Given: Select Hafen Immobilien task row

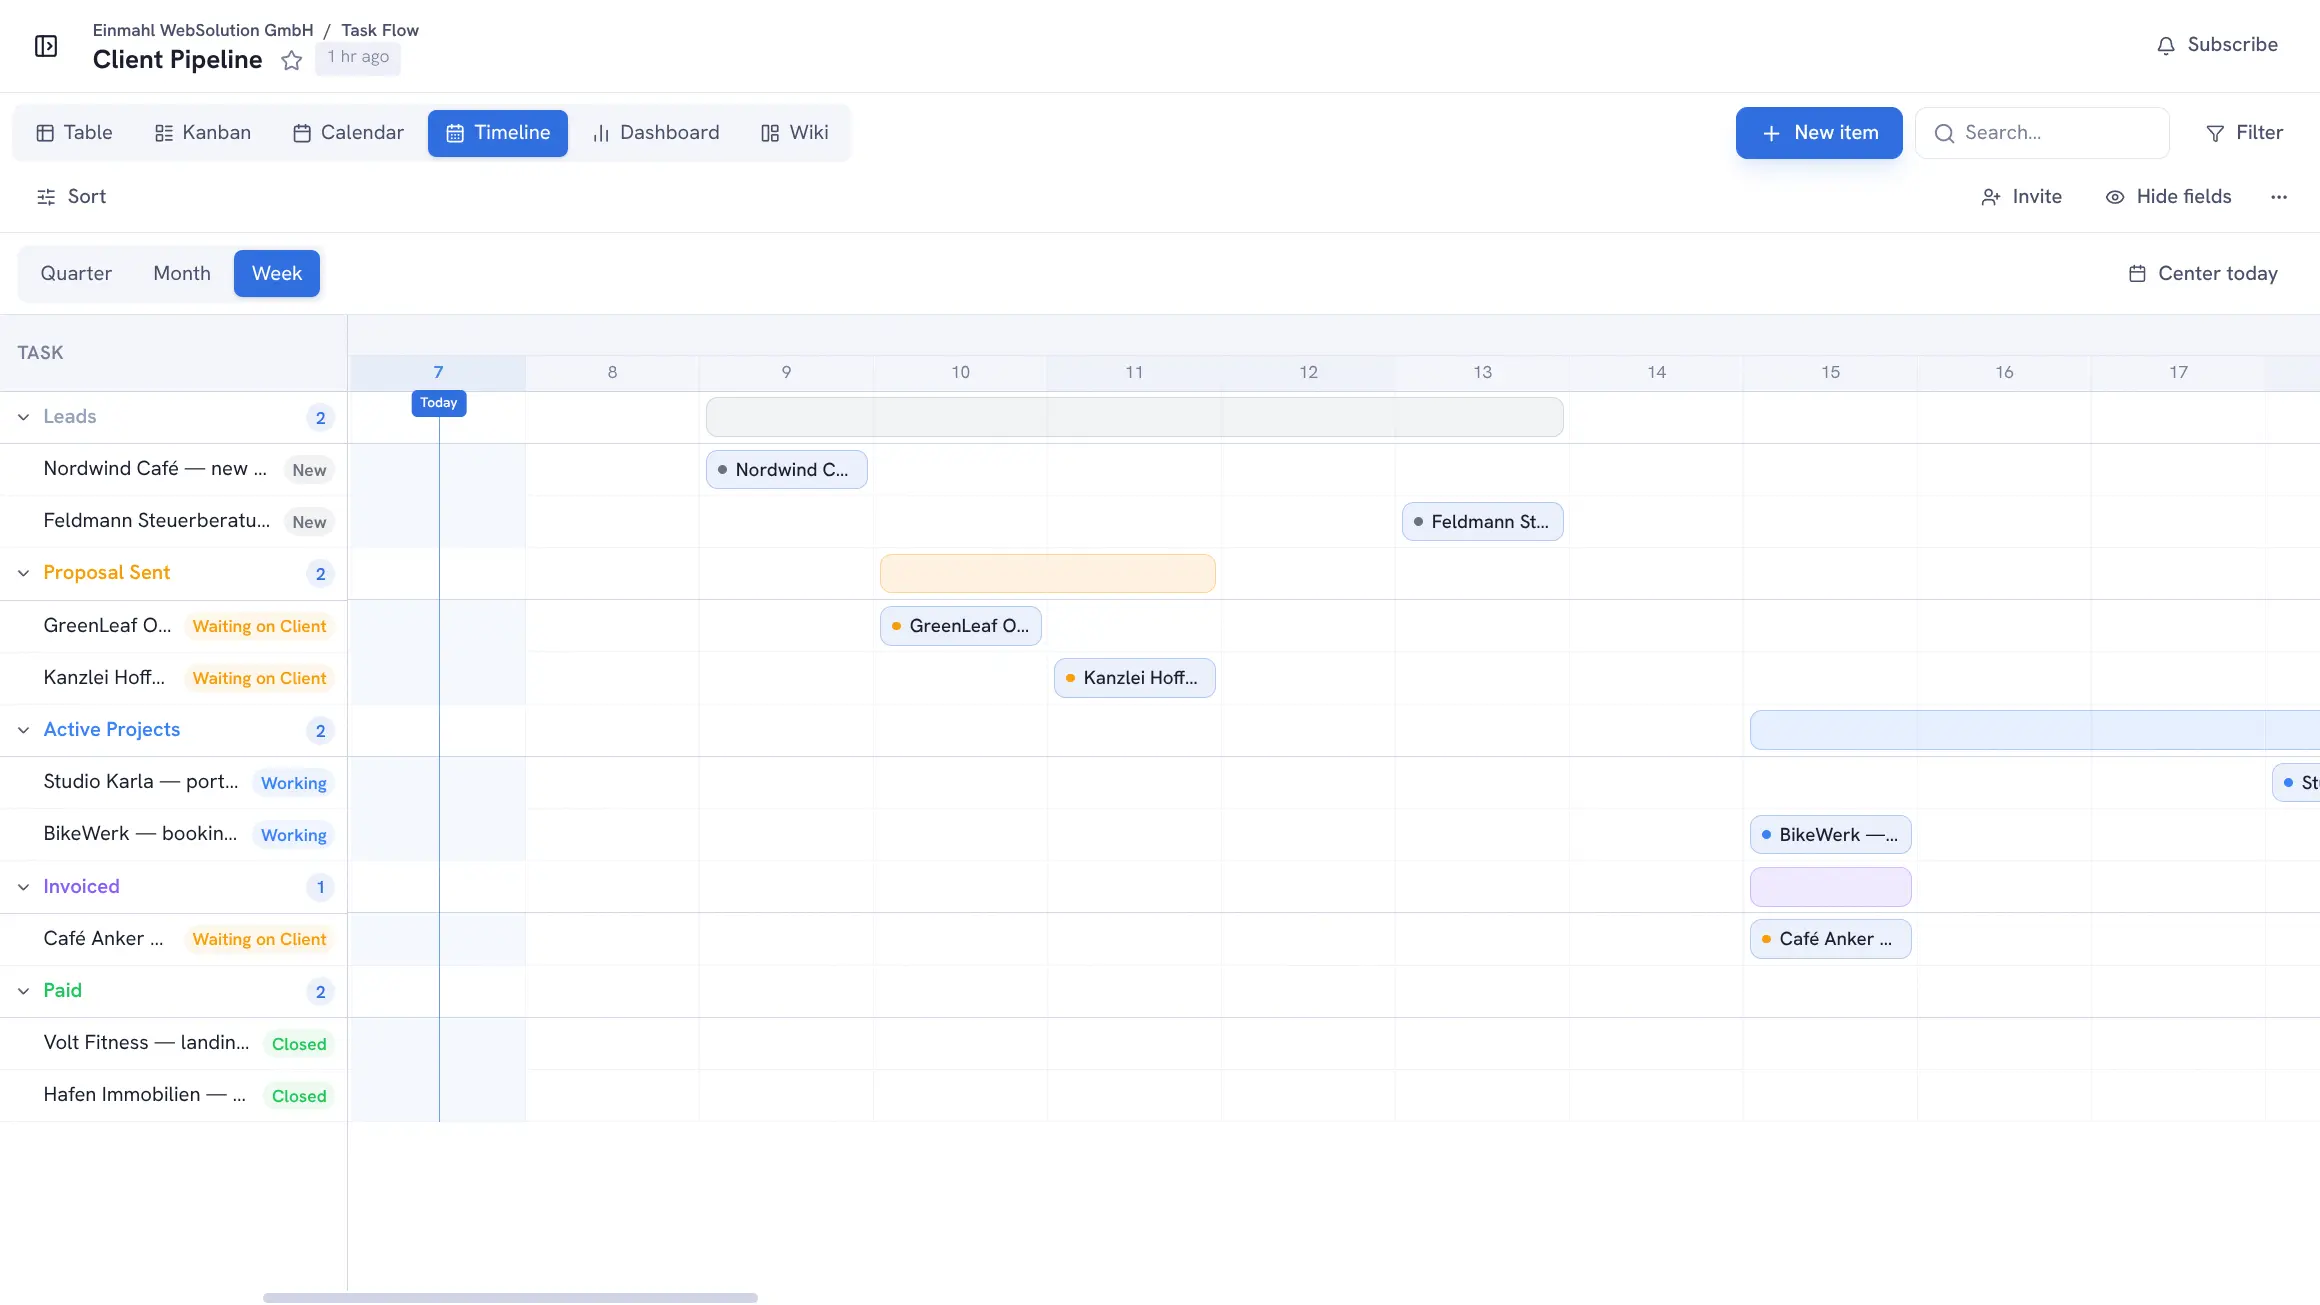Looking at the screenshot, I should click(x=174, y=1096).
